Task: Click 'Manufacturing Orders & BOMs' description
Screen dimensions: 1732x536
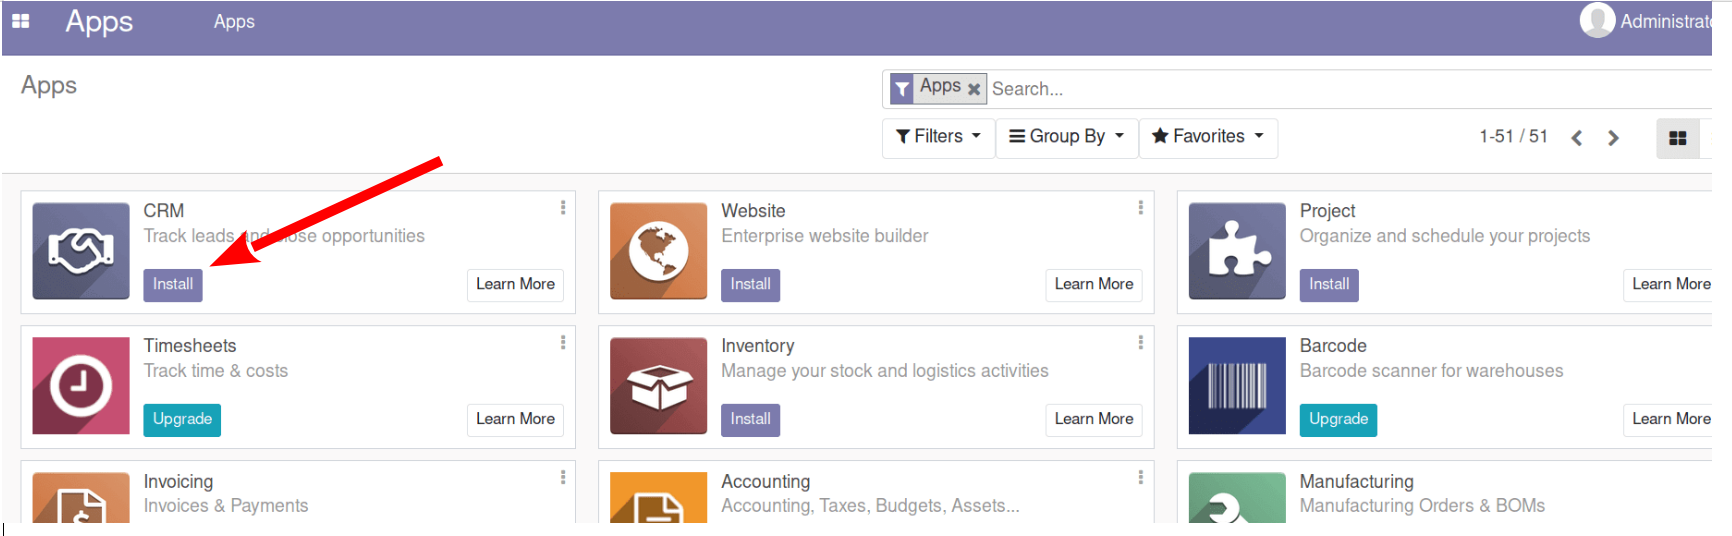Action: (x=1422, y=506)
